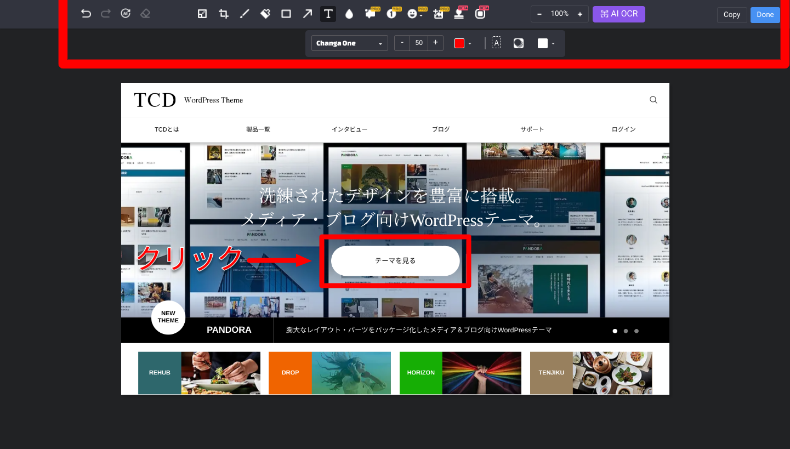
Task: Click the NEW THEME round badge
Action: 168,317
